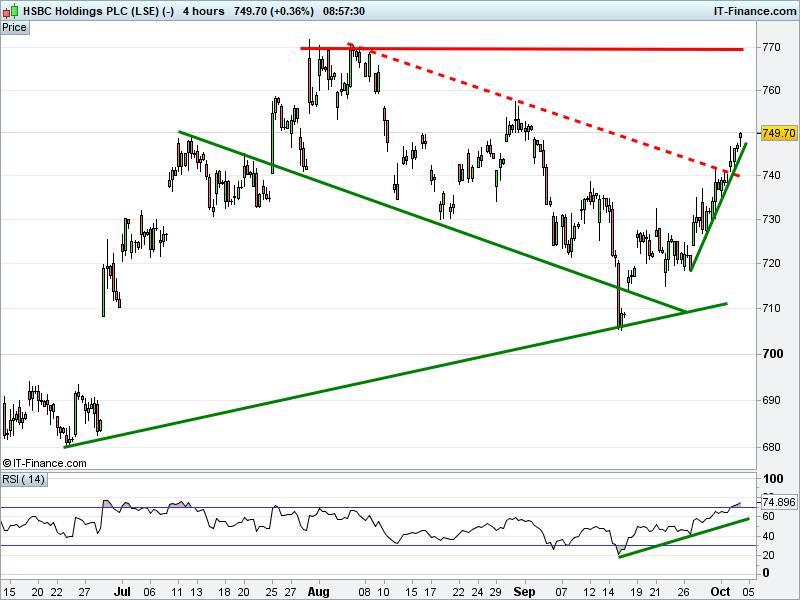This screenshot has width=800, height=600.
Task: Click the 100 RSI axis label
Action: click(772, 479)
